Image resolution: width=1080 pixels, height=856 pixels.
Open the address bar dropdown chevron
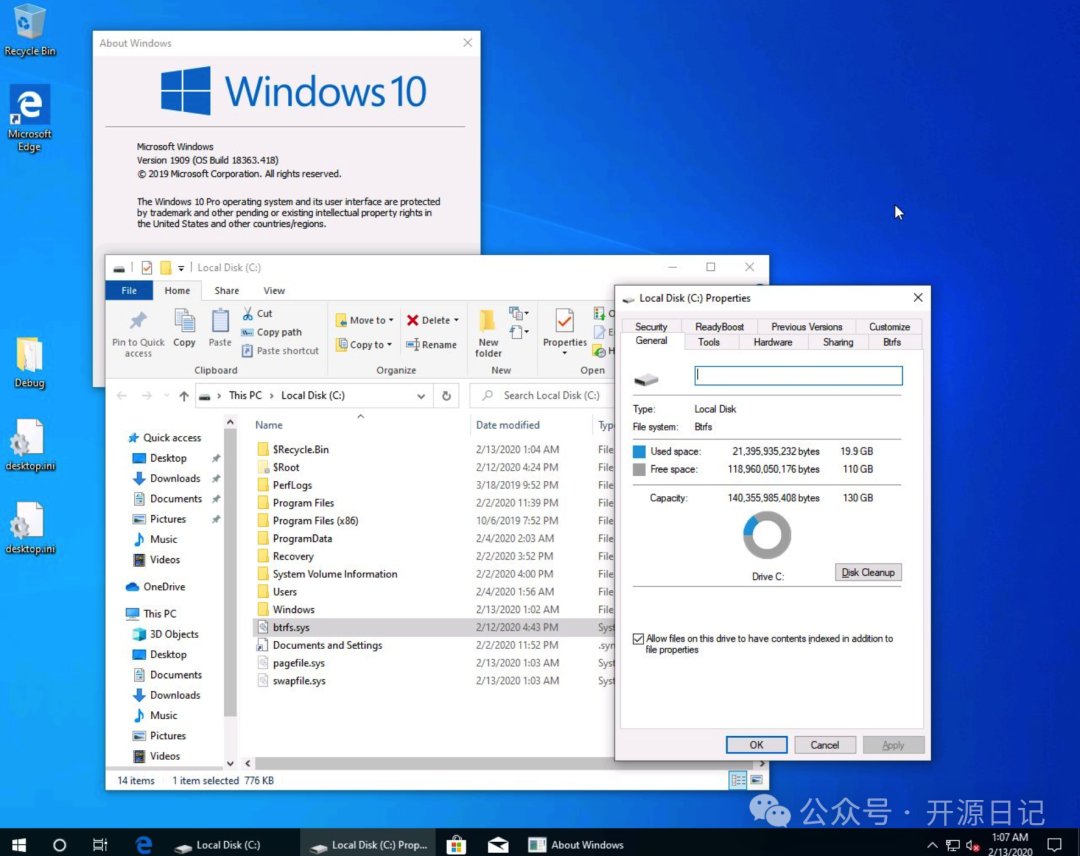pos(420,395)
